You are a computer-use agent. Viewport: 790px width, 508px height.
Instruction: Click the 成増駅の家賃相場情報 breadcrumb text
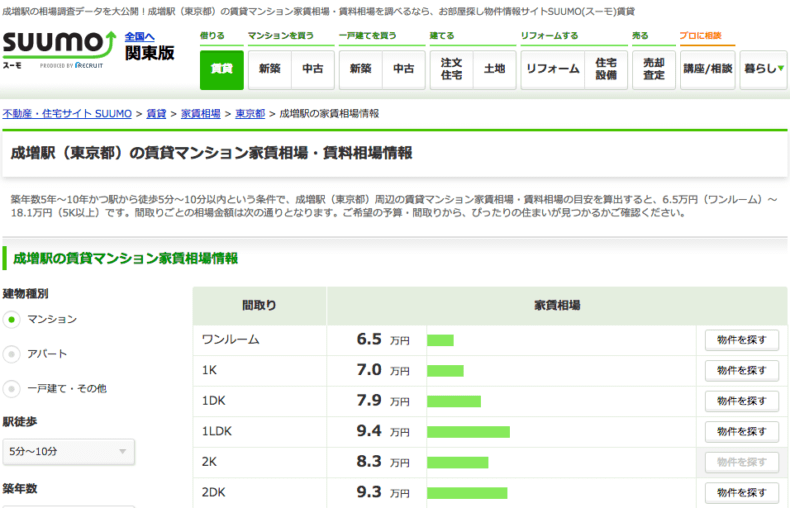click(329, 114)
